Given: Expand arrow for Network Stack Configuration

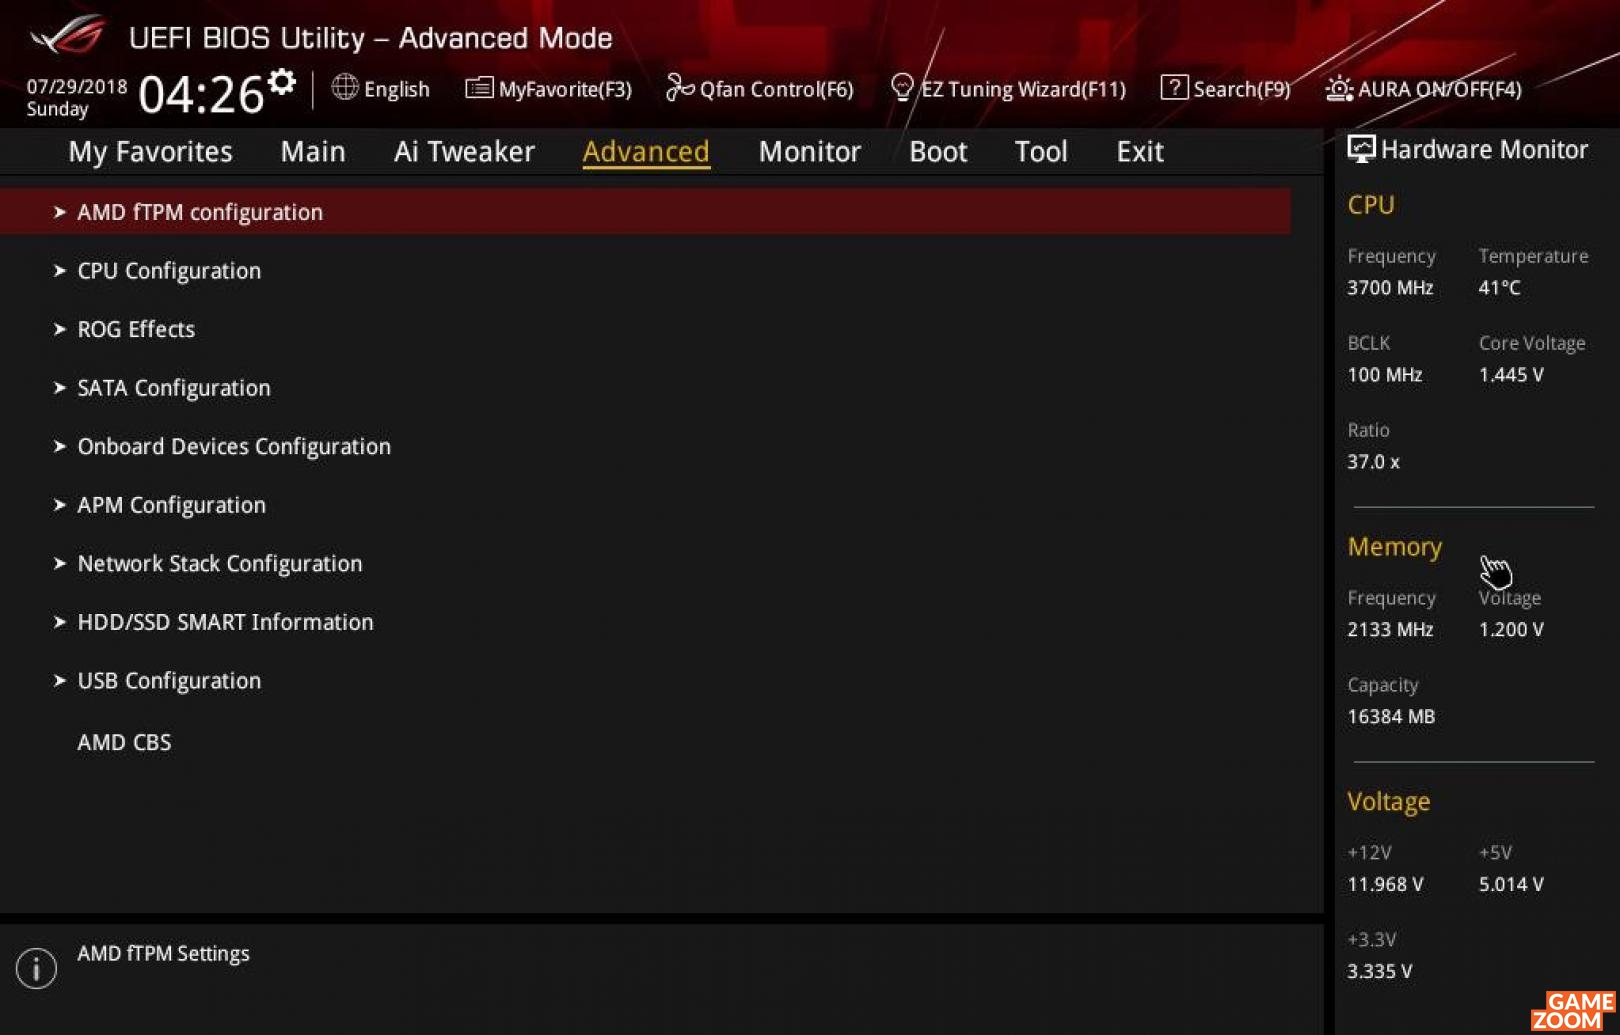Looking at the screenshot, I should tap(59, 563).
